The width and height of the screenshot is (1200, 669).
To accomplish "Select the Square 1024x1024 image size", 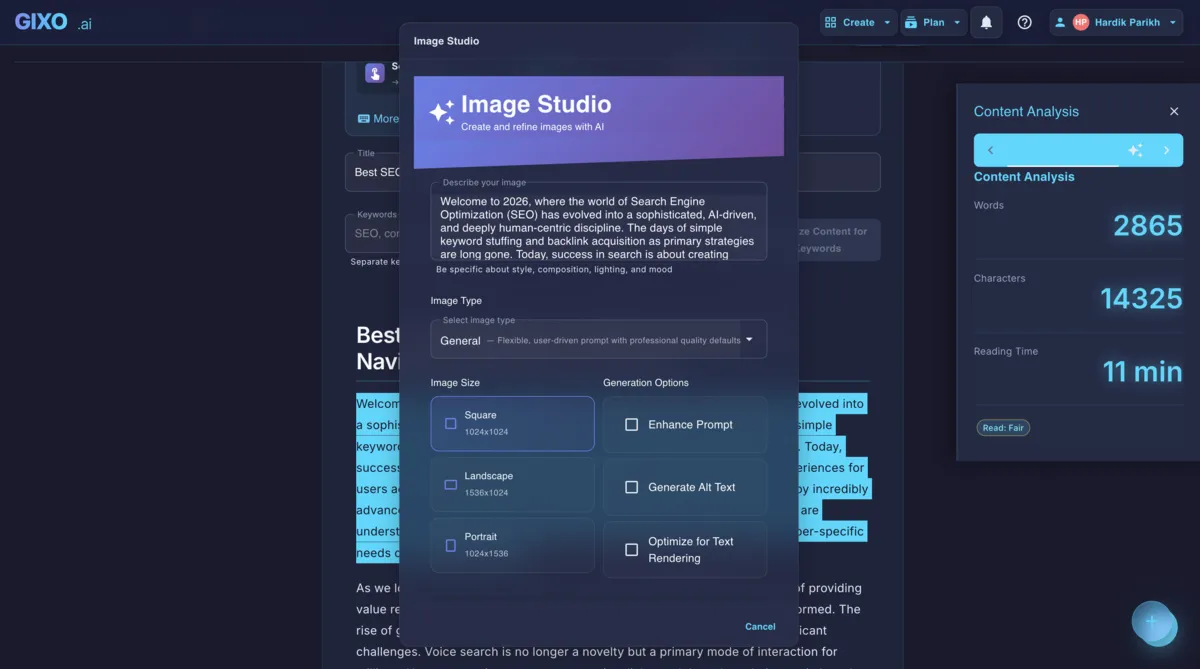I will tap(512, 424).
